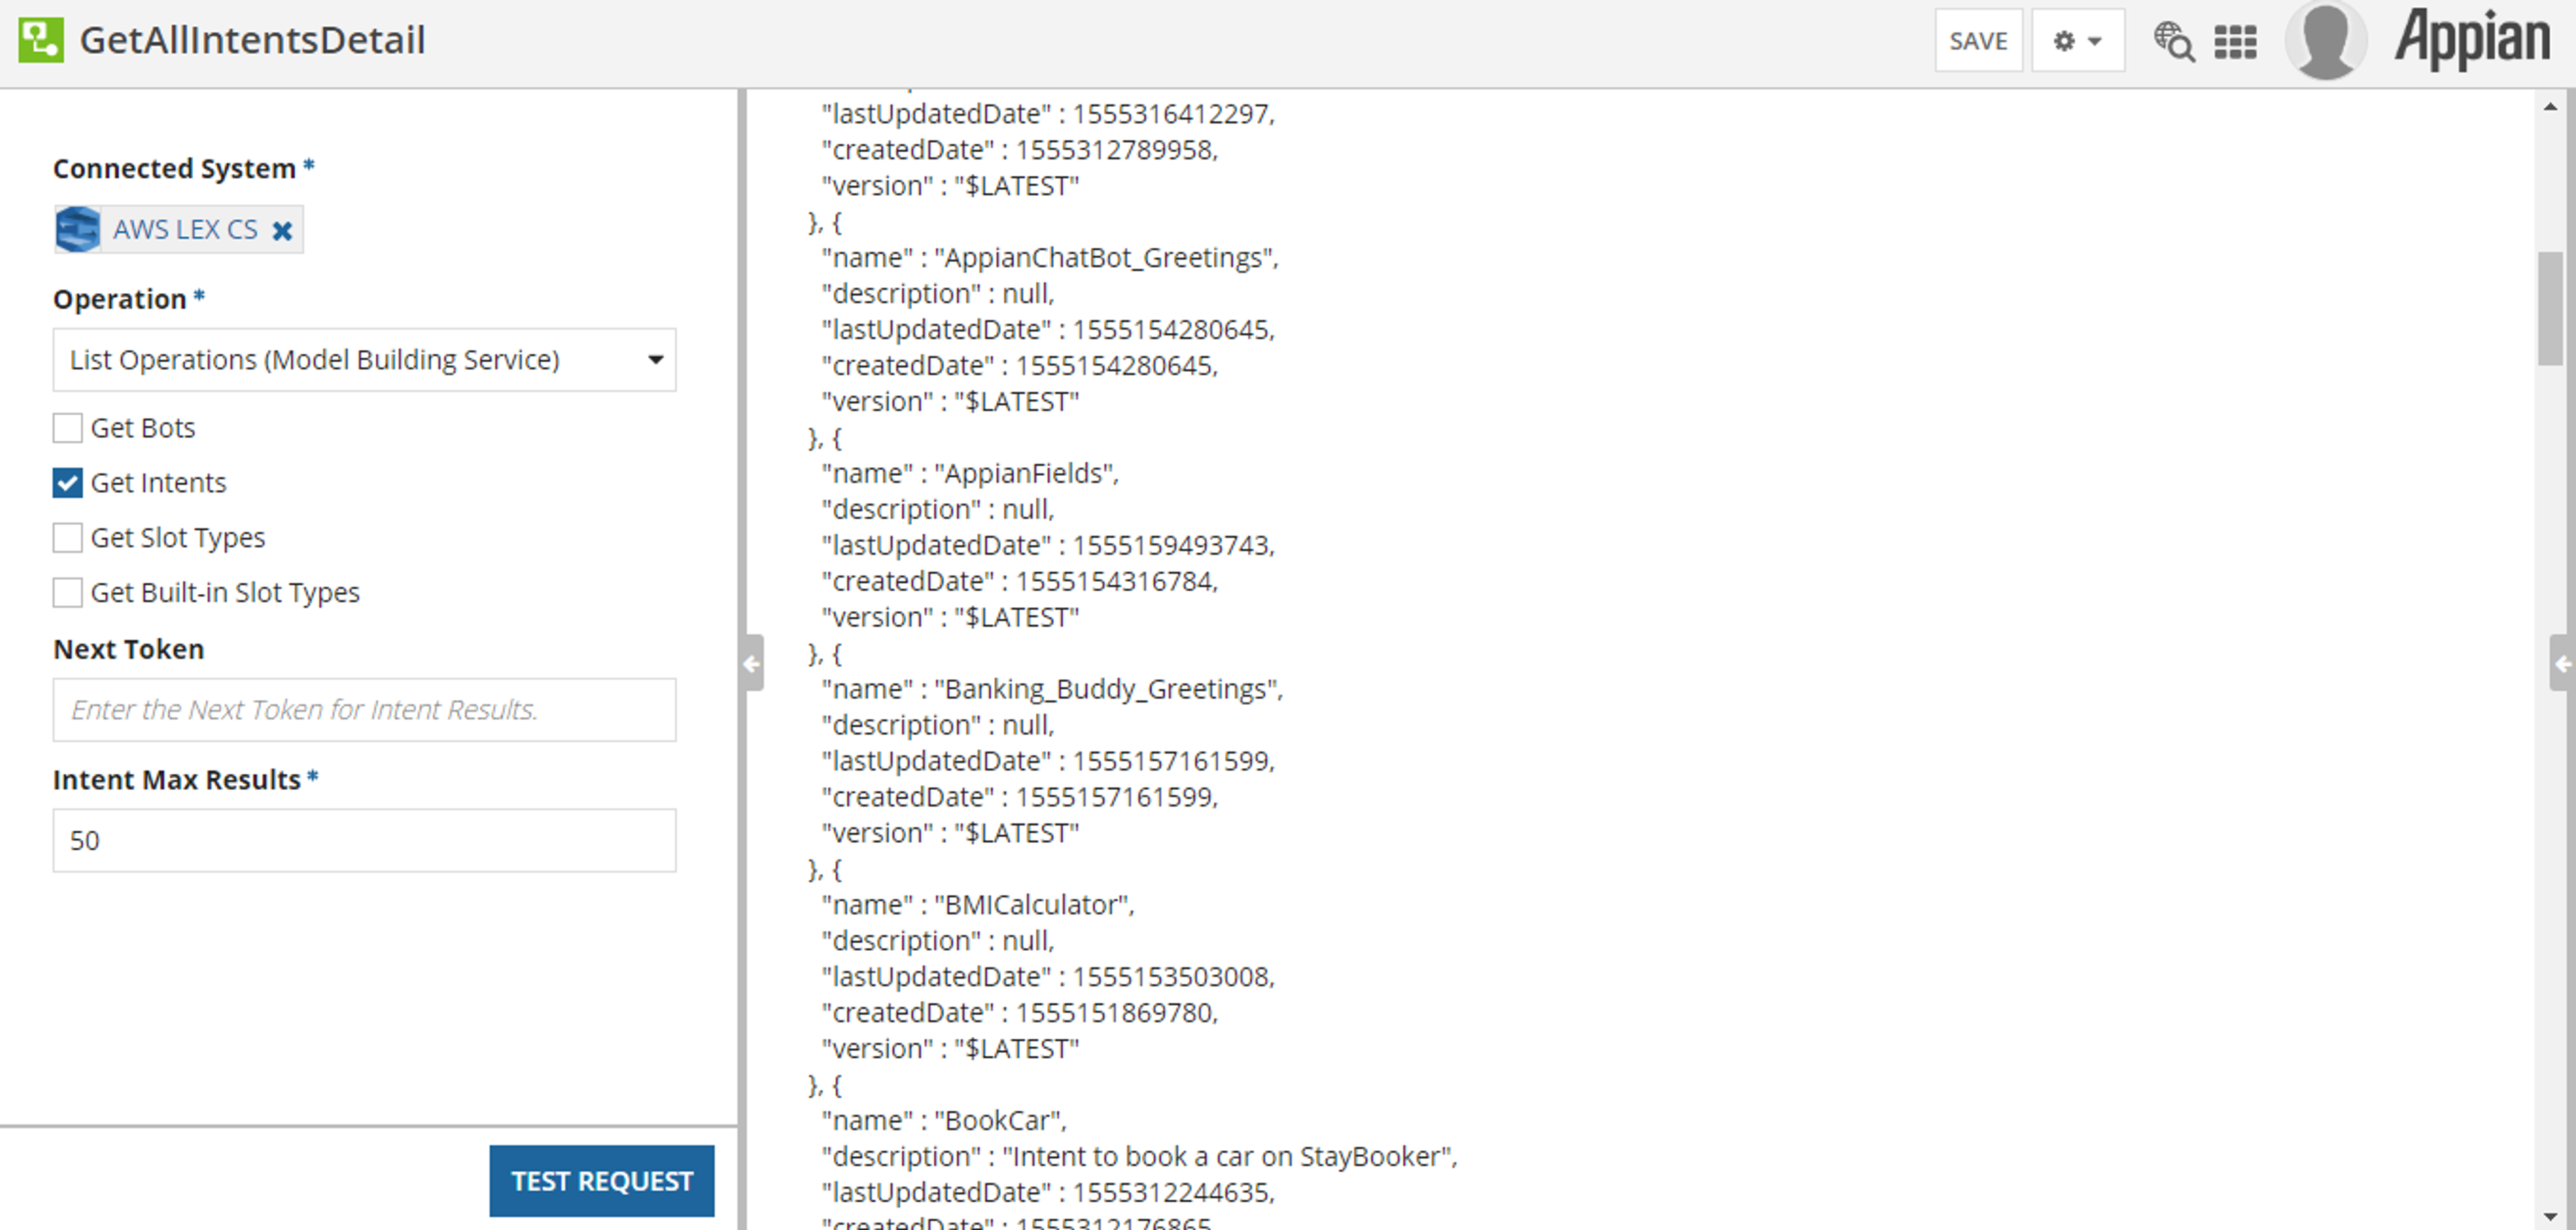This screenshot has width=2576, height=1230.
Task: Remove AWS LEX CS connected system
Action: click(283, 231)
